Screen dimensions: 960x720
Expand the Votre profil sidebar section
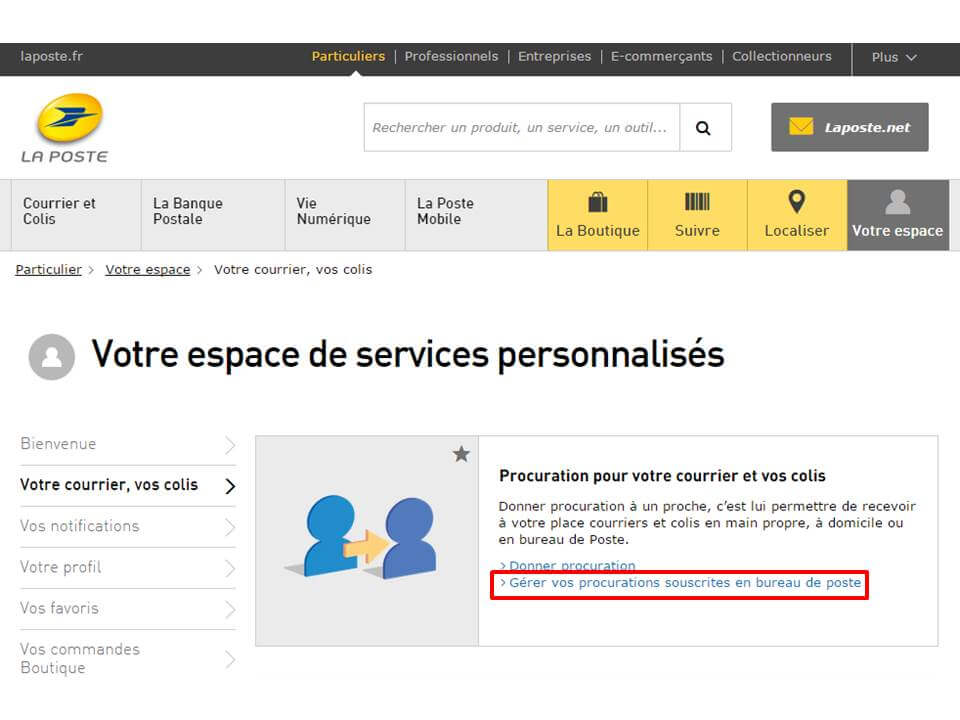pyautogui.click(x=60, y=567)
